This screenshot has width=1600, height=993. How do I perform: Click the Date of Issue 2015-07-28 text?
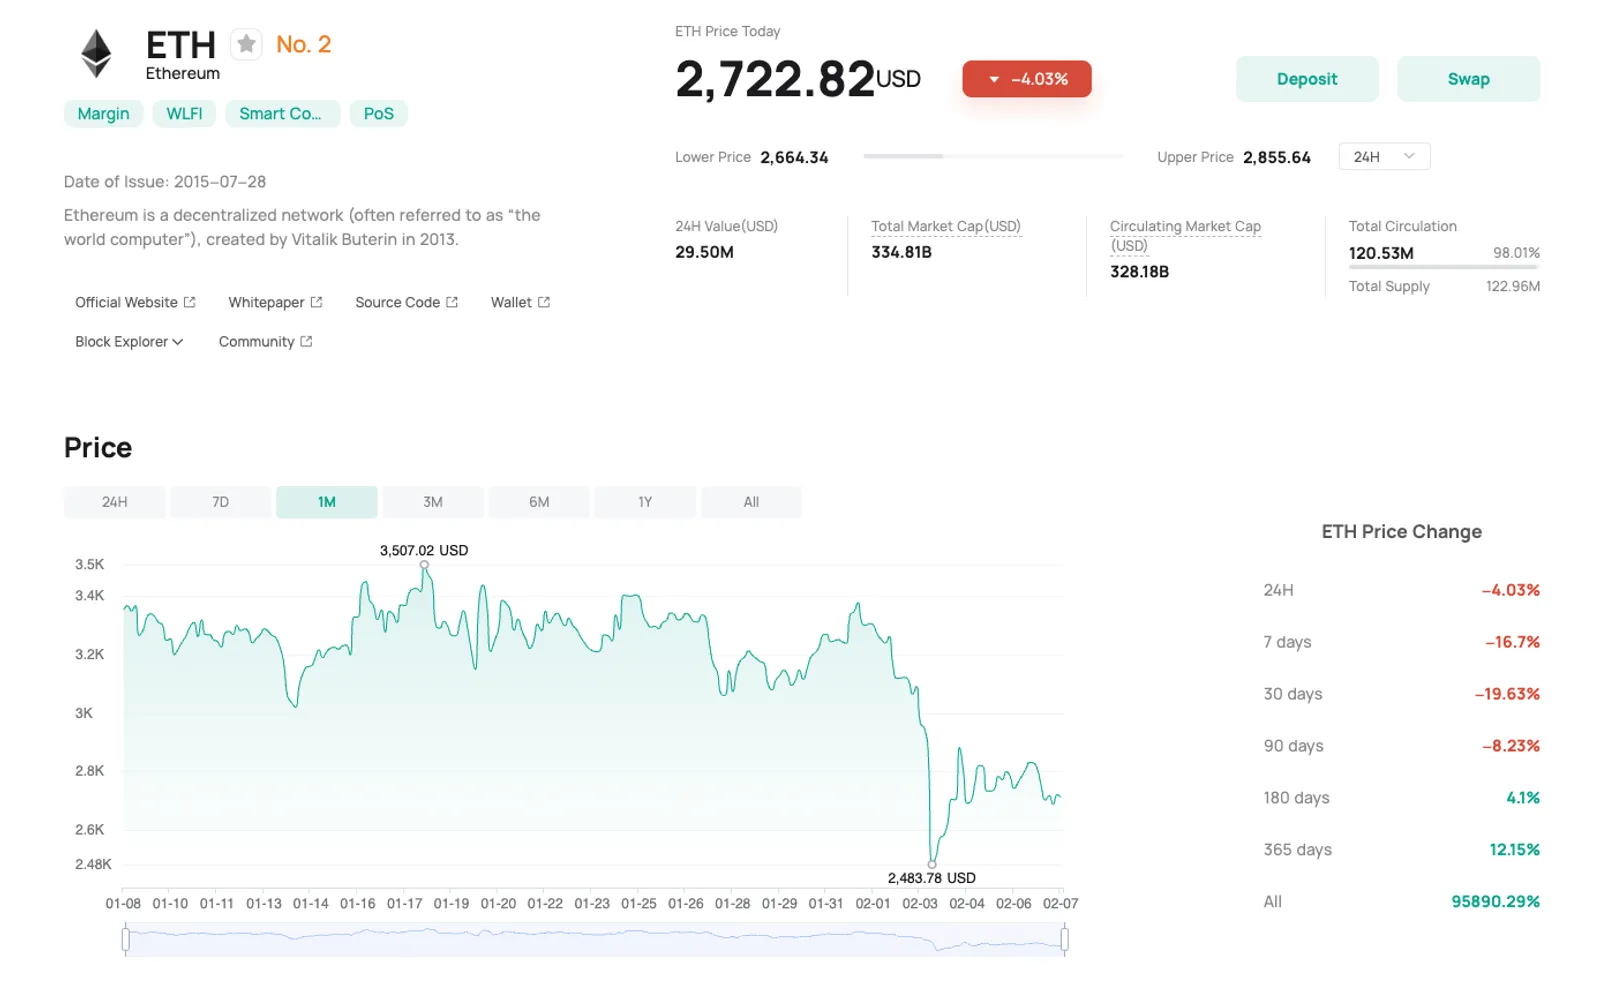[x=165, y=182]
